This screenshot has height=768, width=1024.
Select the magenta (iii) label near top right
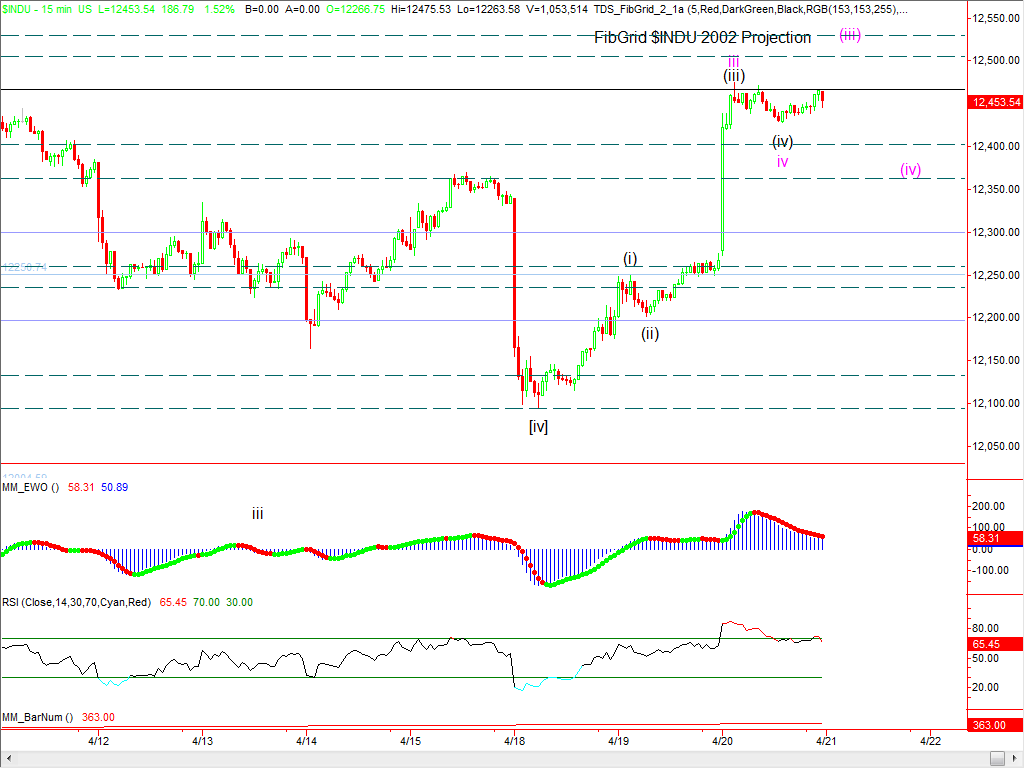point(849,34)
